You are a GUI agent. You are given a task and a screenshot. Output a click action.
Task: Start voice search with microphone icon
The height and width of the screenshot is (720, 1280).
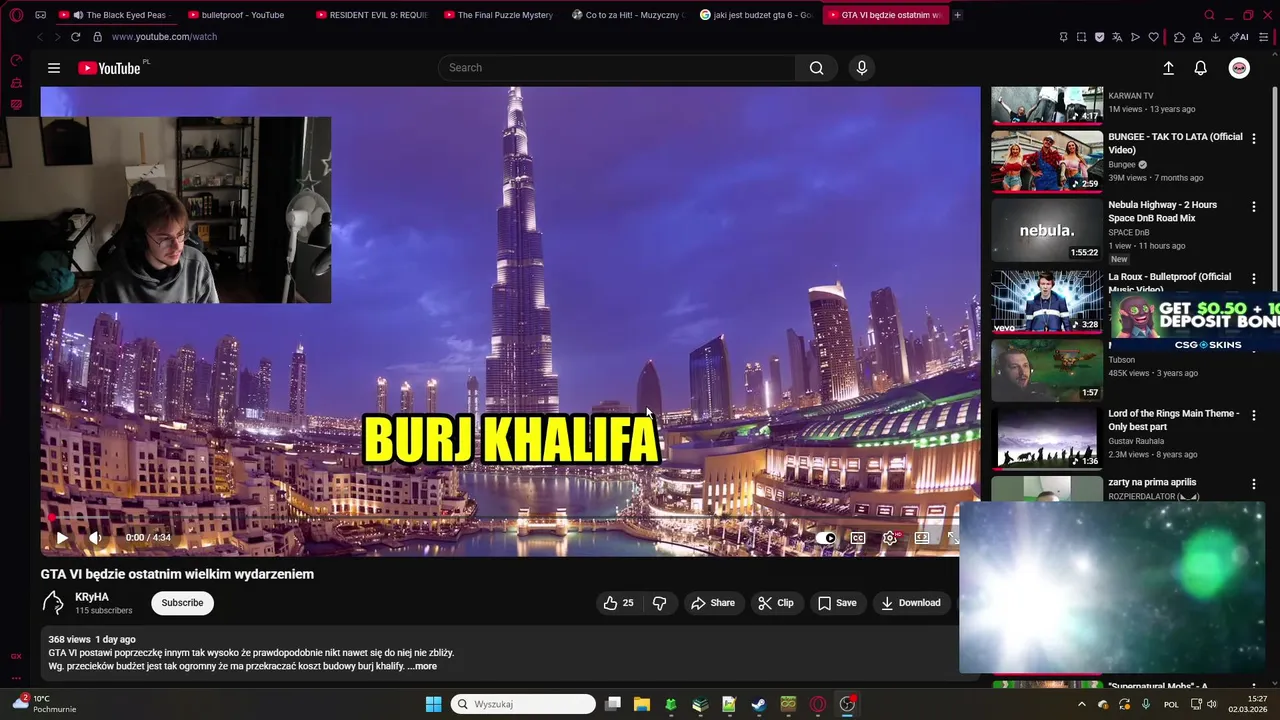pyautogui.click(x=862, y=68)
